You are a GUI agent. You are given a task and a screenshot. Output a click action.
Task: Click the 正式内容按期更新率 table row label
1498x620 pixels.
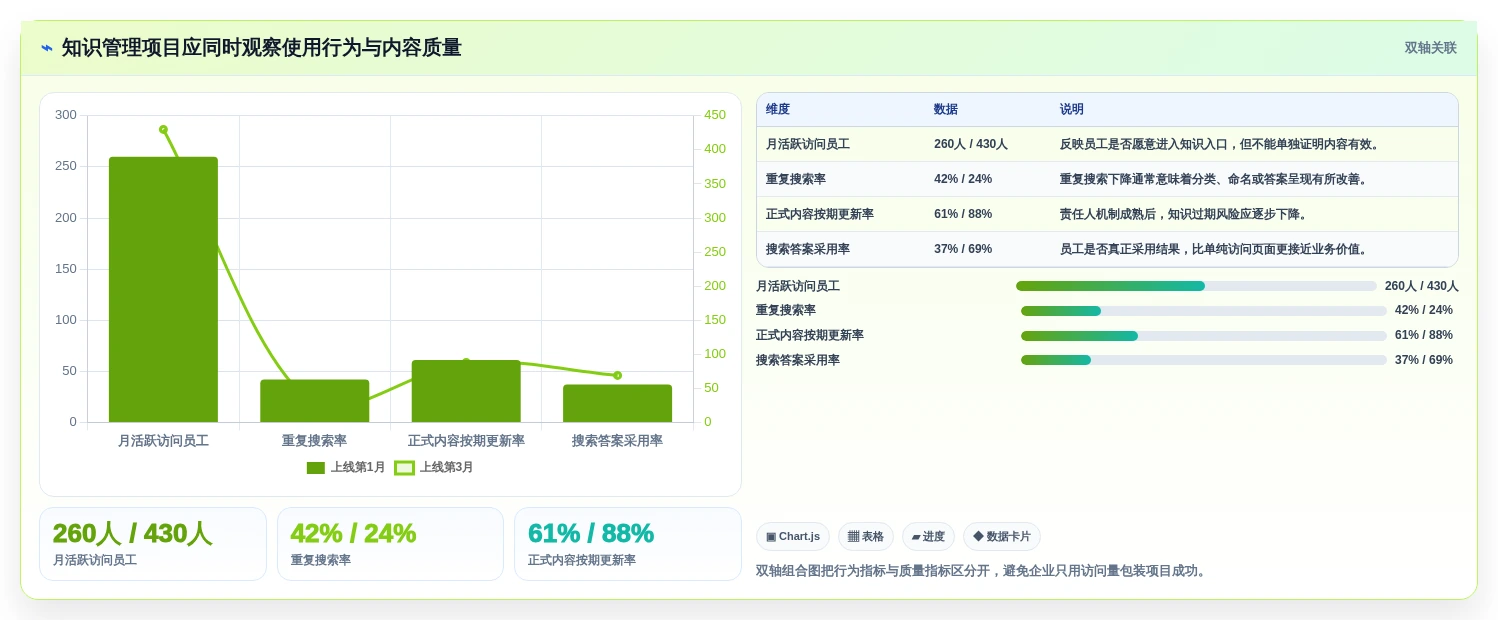point(820,214)
